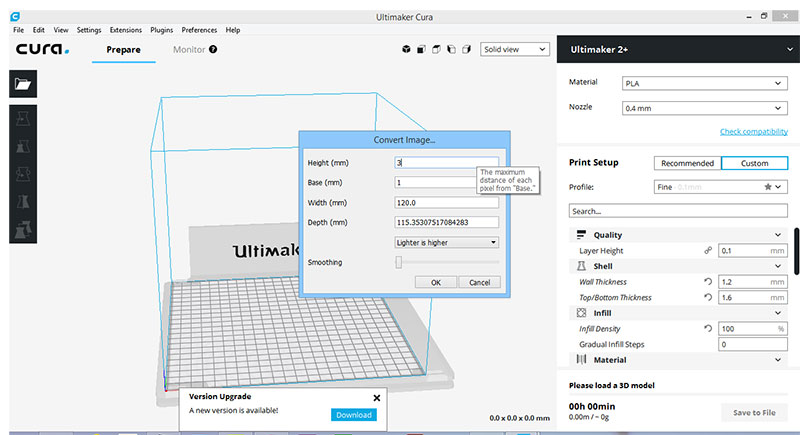
Task: Click the star icon in Profile field
Action: pos(767,187)
